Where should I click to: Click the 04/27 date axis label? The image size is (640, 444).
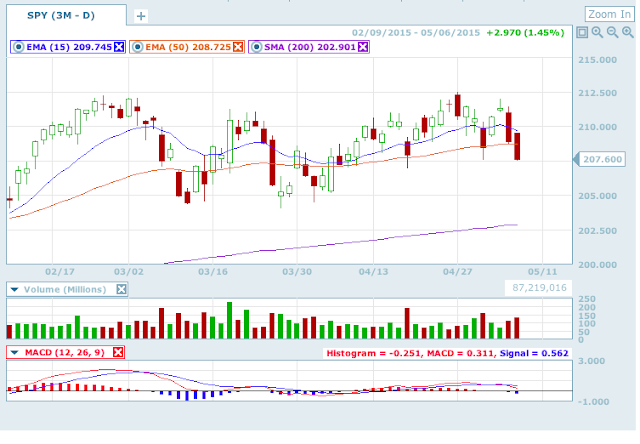click(458, 272)
